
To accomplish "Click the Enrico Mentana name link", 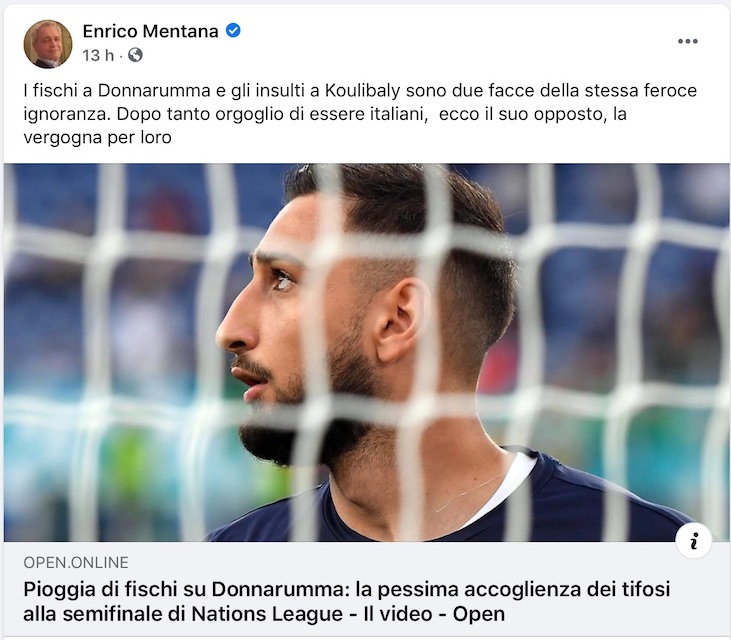I will [x=150, y=31].
